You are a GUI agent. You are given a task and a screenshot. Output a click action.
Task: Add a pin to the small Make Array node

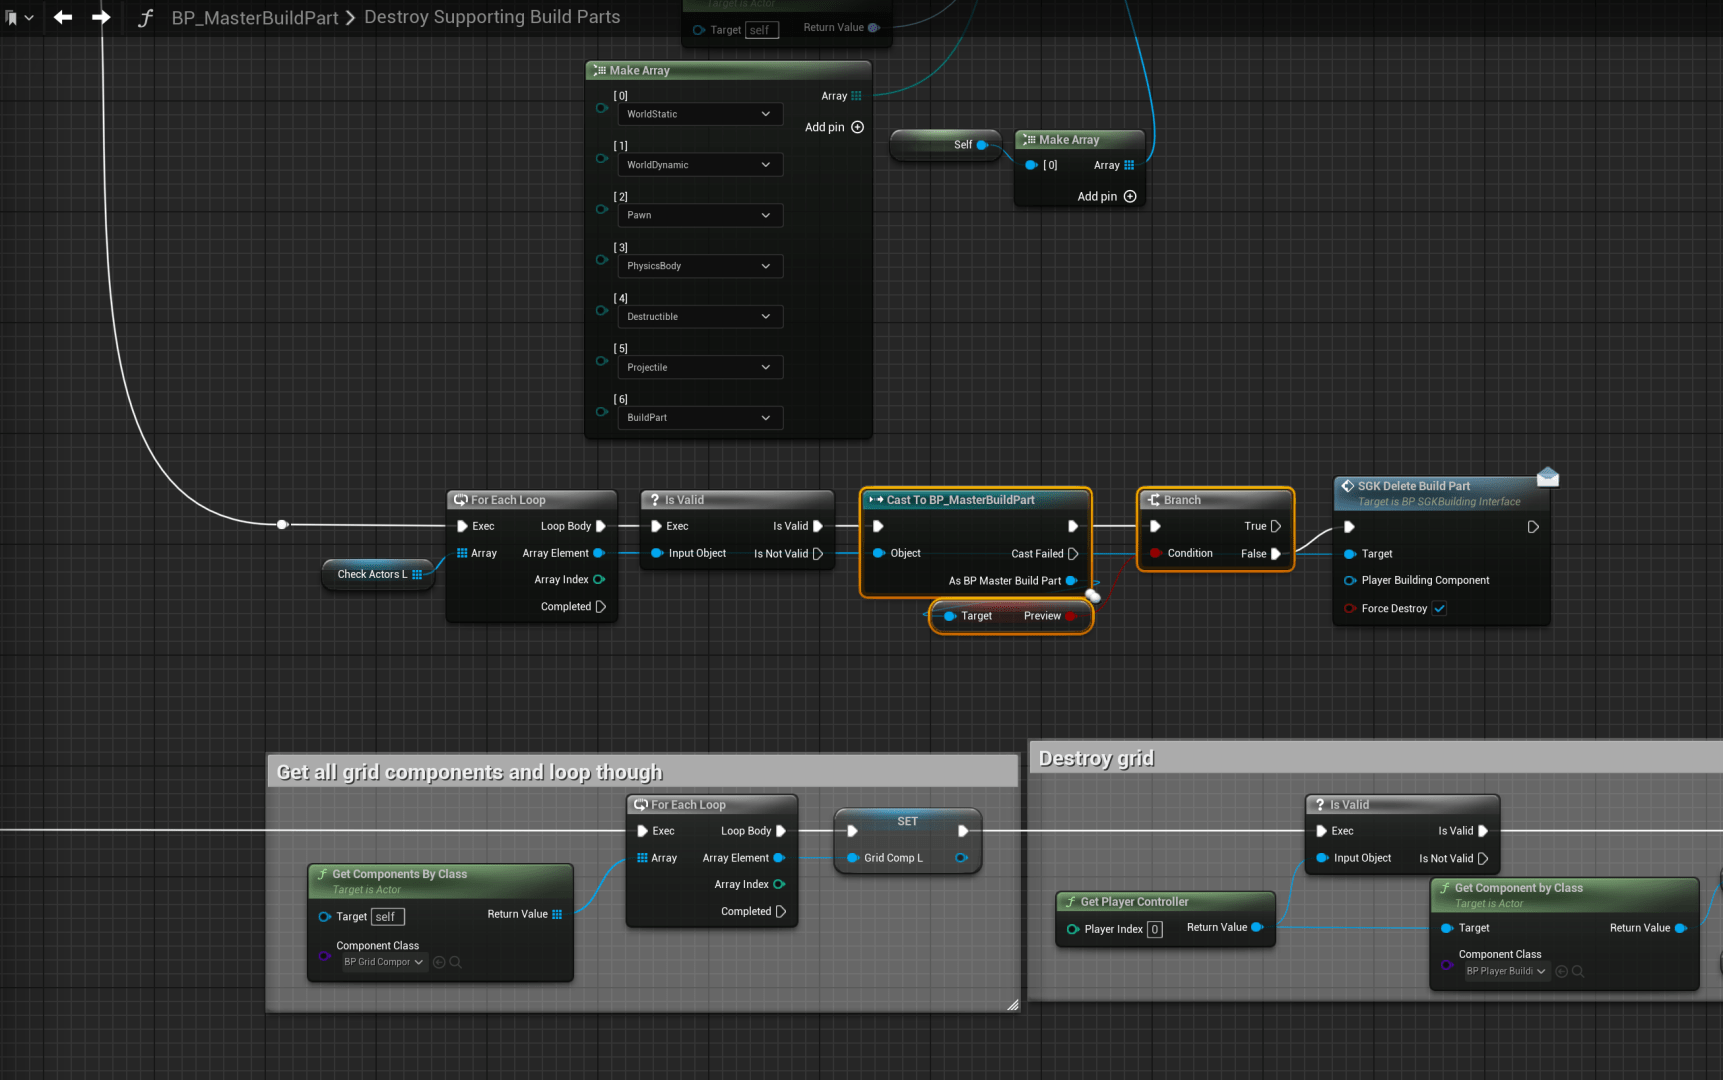1130,196
